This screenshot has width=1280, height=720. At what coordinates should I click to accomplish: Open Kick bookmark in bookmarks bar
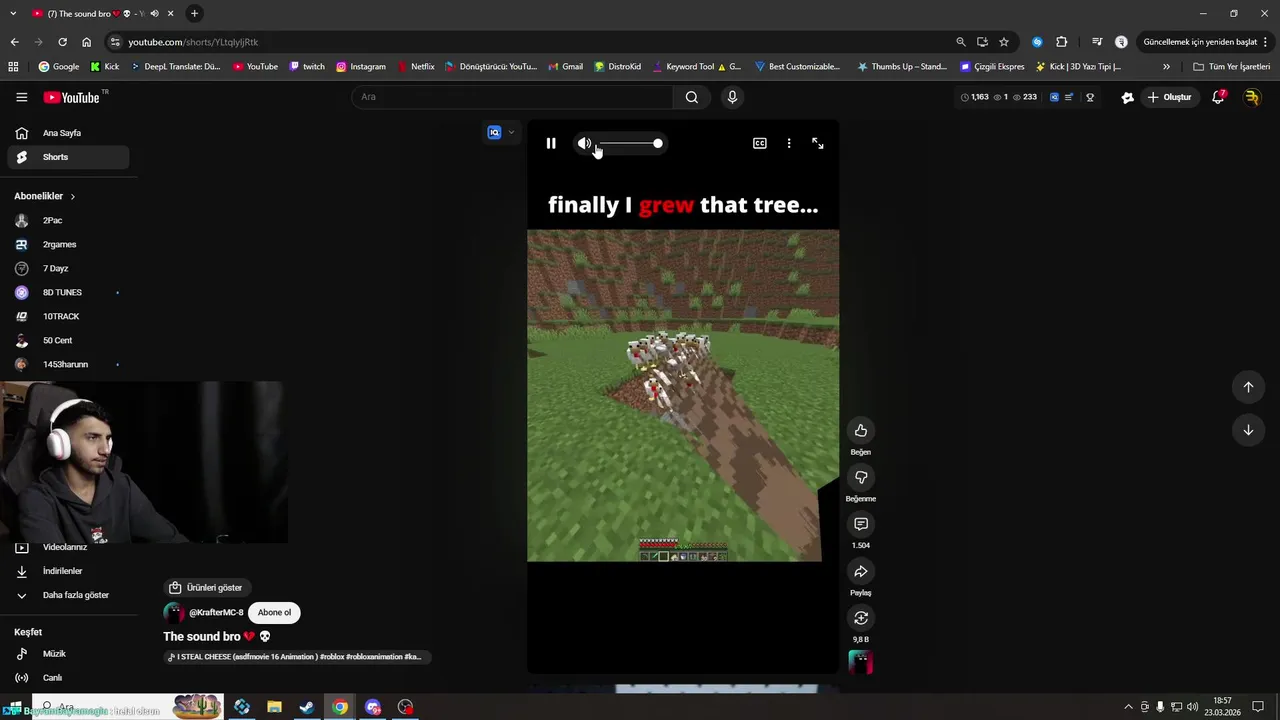[104, 67]
